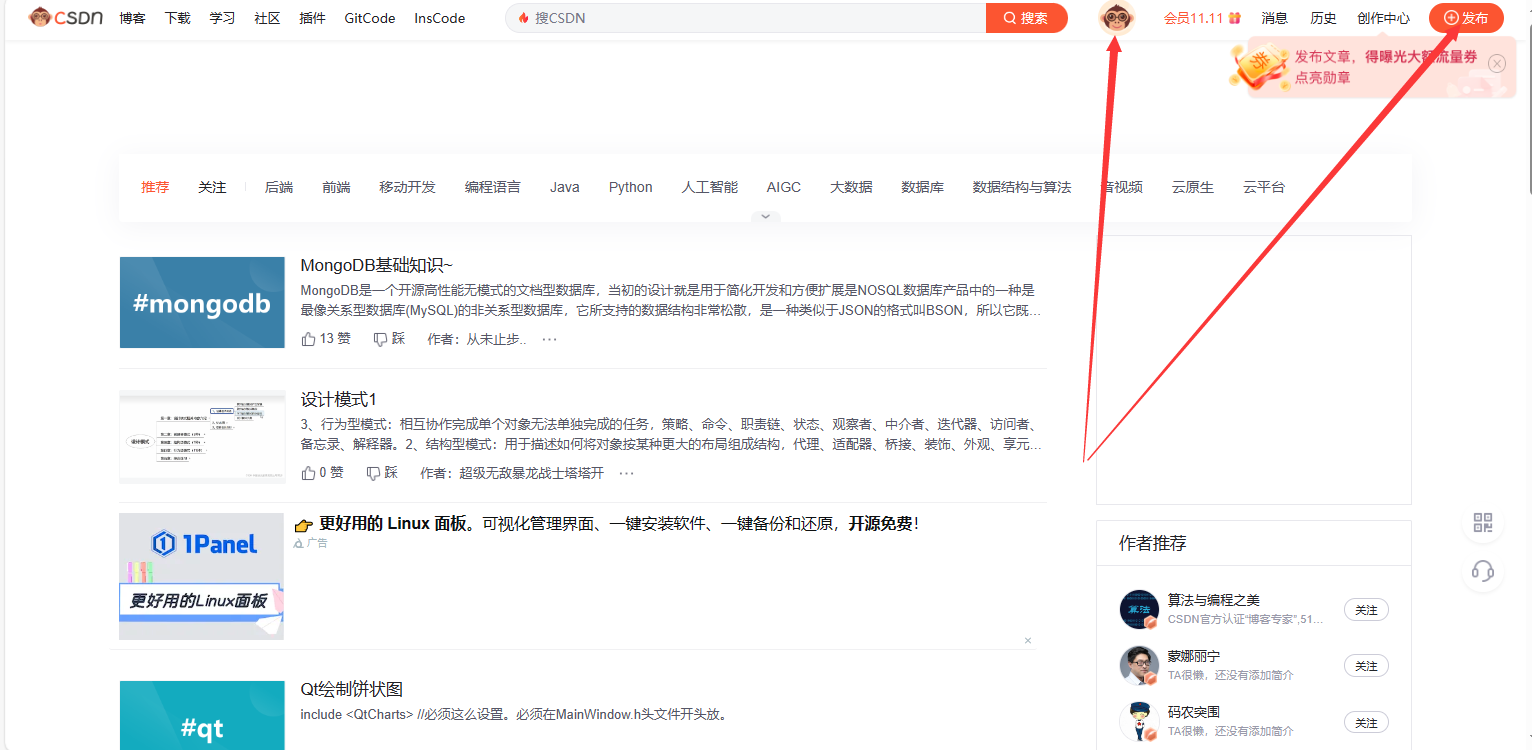
Task: Open the 学习 nav item
Action: point(222,18)
